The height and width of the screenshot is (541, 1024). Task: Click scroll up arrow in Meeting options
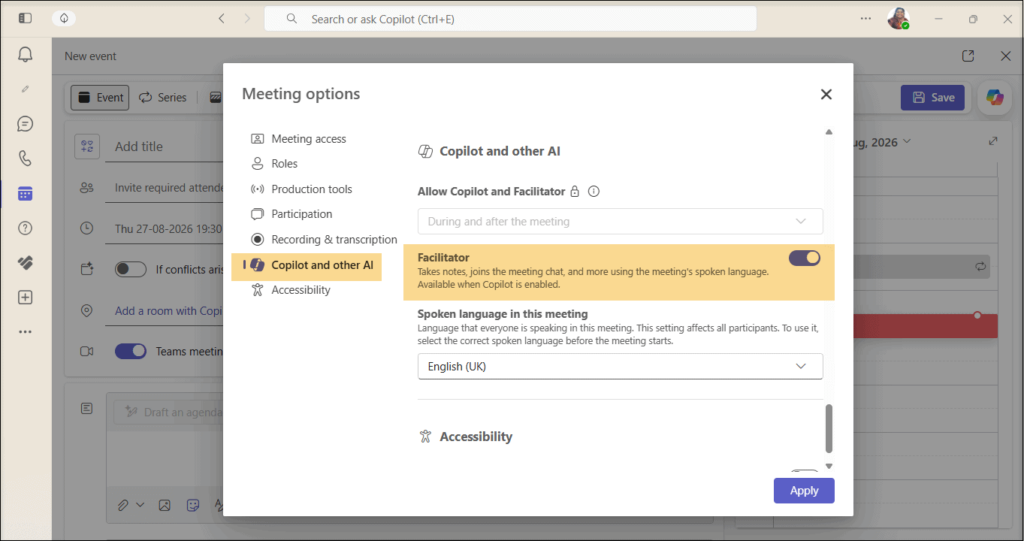829,132
